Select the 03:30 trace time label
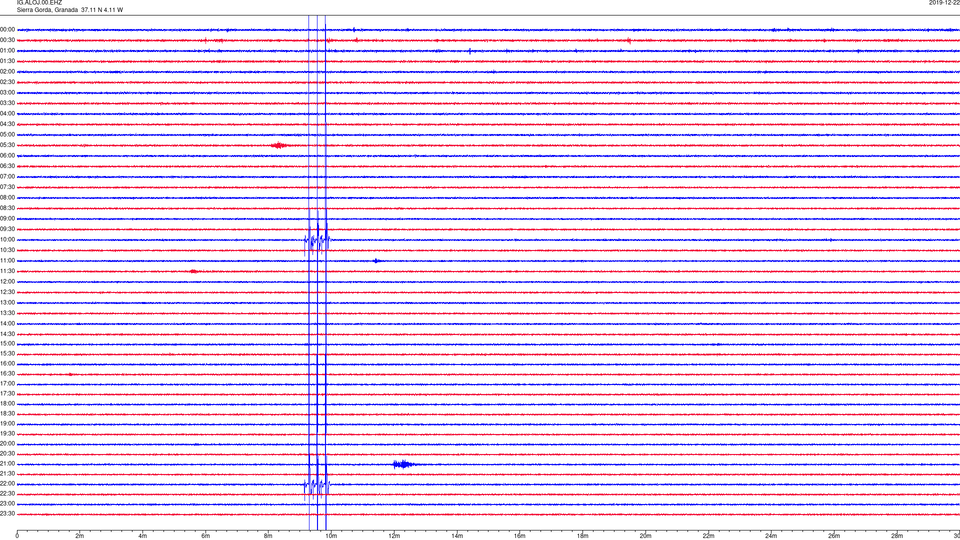Image resolution: width=960 pixels, height=540 pixels. (7, 103)
